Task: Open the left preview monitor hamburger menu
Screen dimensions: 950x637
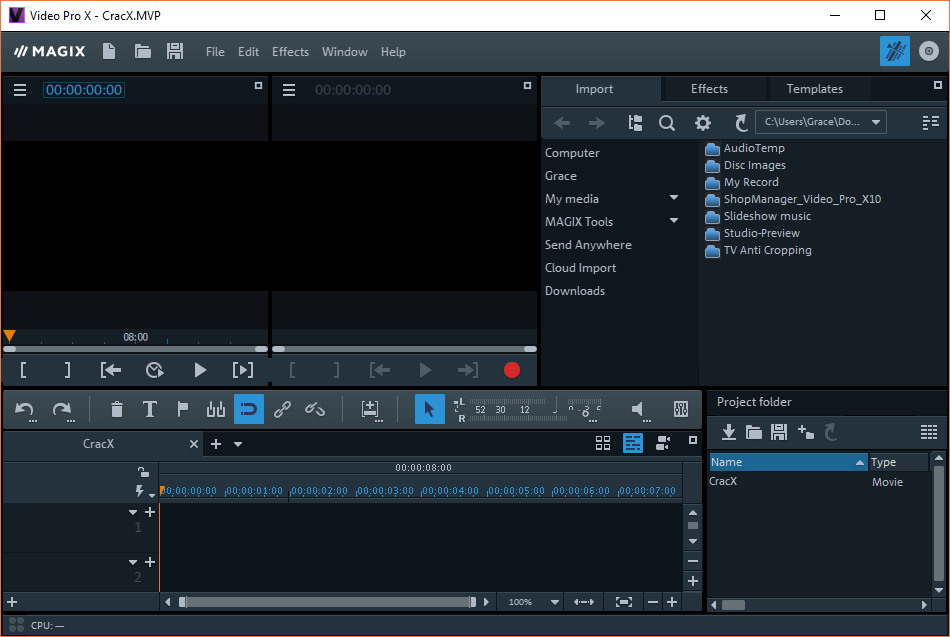Action: 20,90
